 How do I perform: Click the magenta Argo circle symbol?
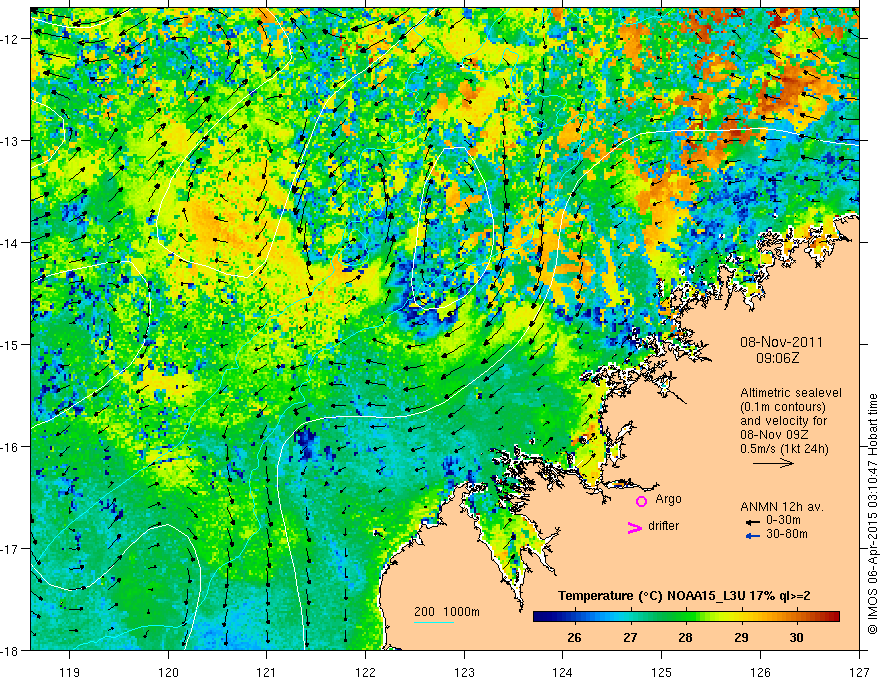coord(641,501)
